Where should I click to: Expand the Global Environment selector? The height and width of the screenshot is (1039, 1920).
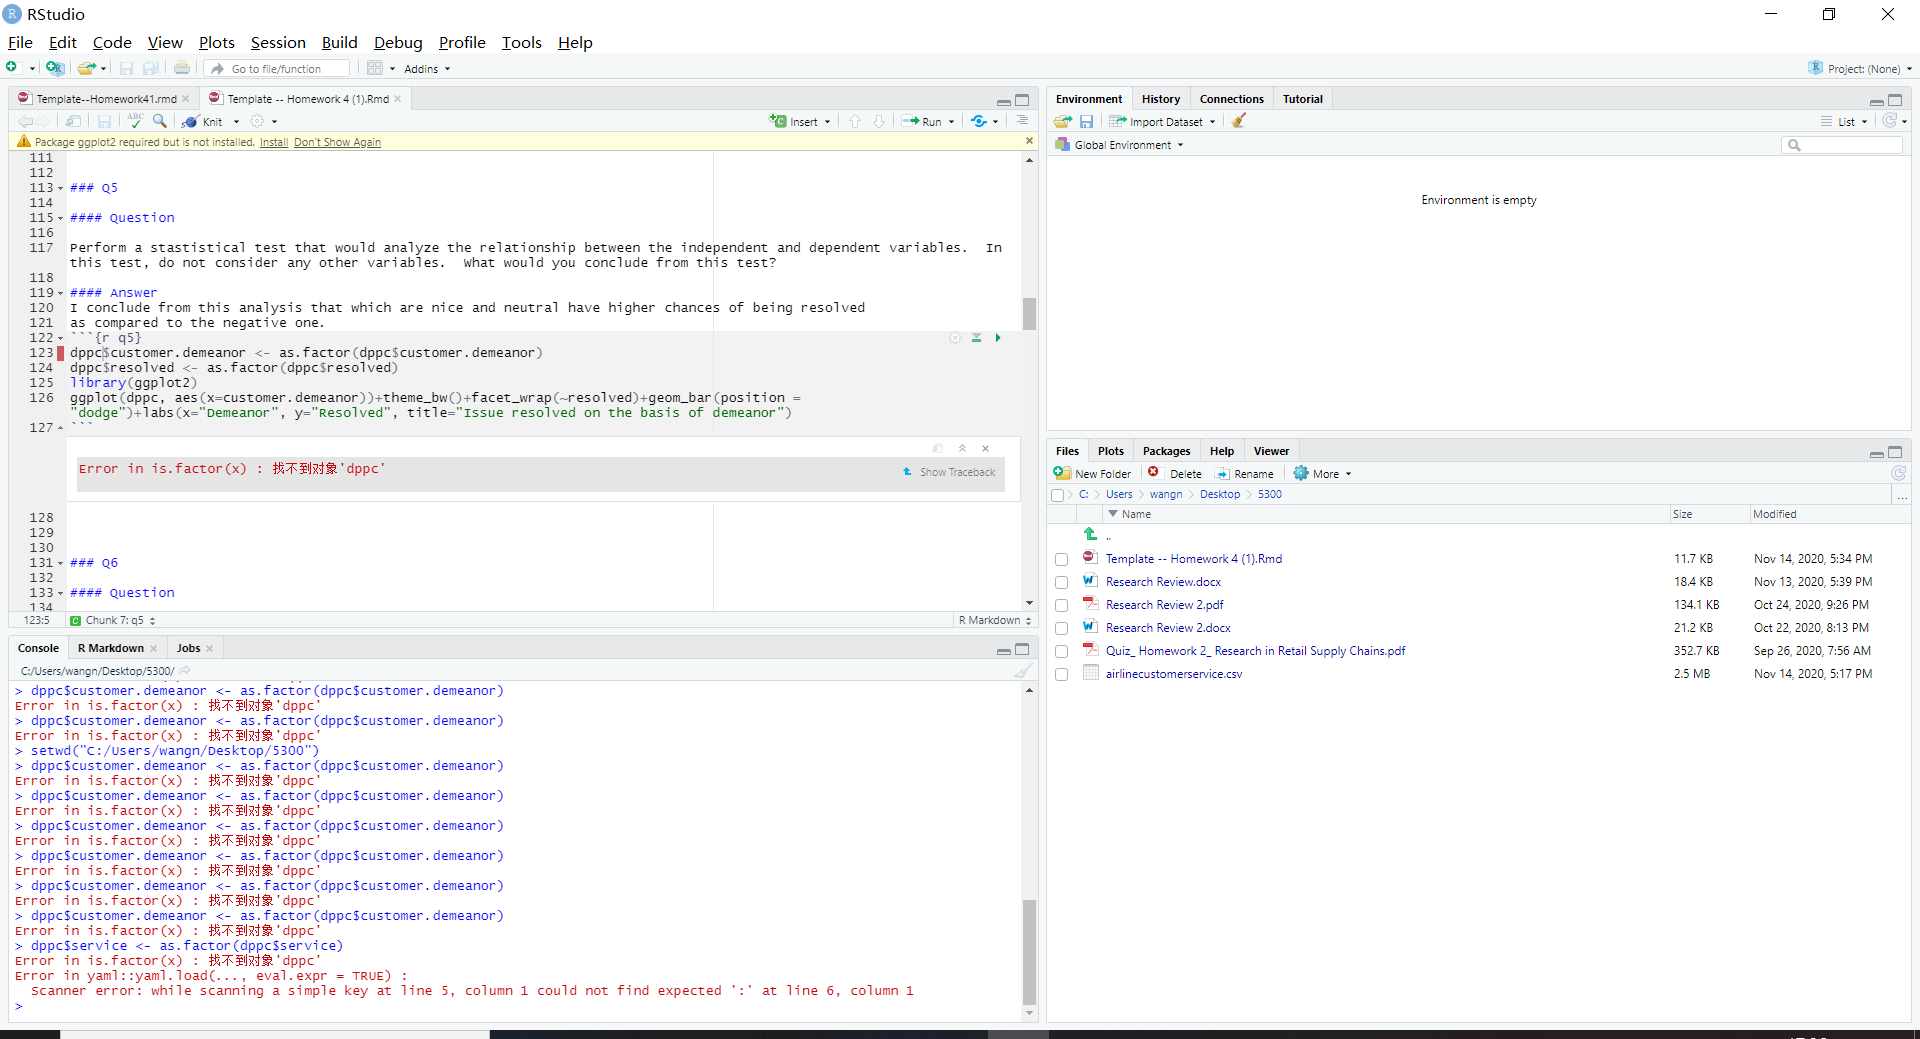tap(1120, 145)
